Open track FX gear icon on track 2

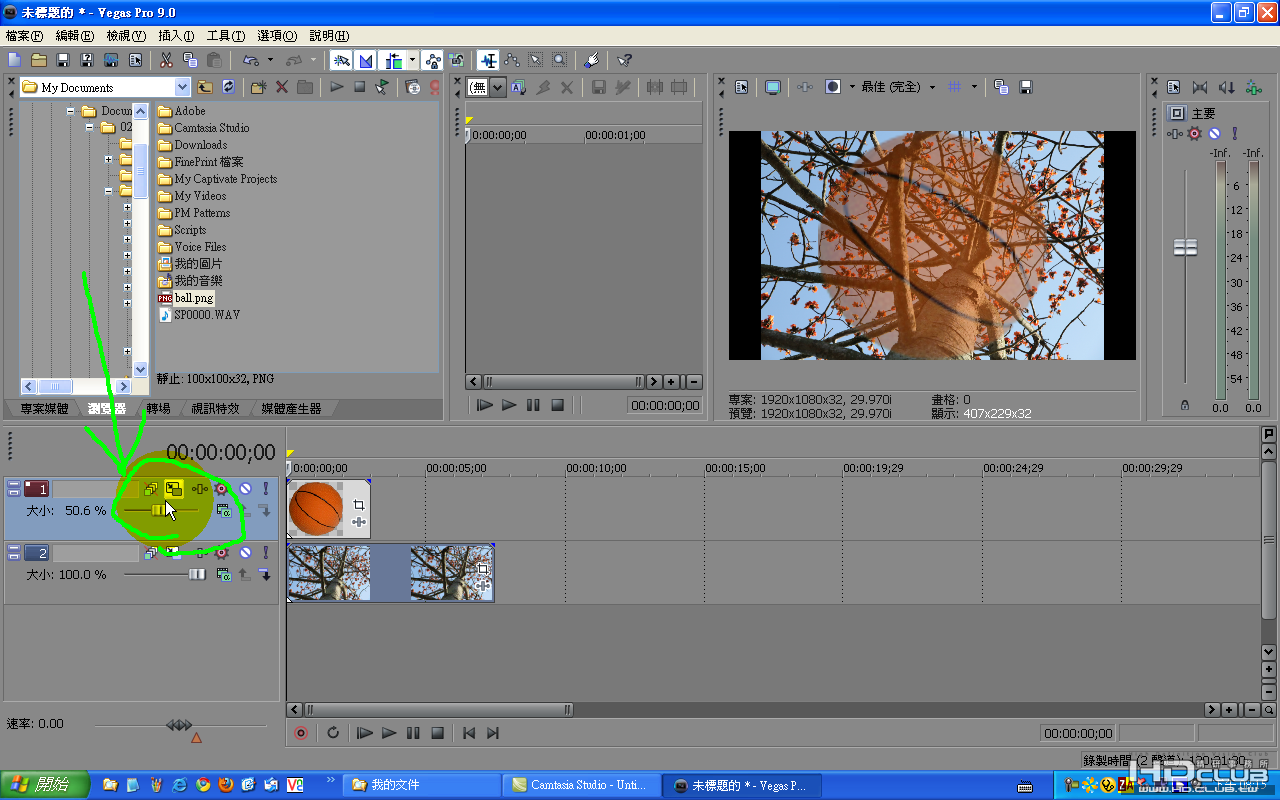coord(221,553)
